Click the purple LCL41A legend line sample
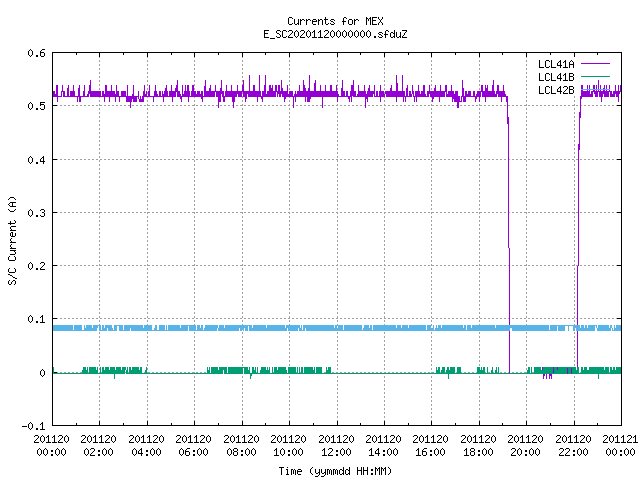Screen dimensions: 640x480 (595, 64)
